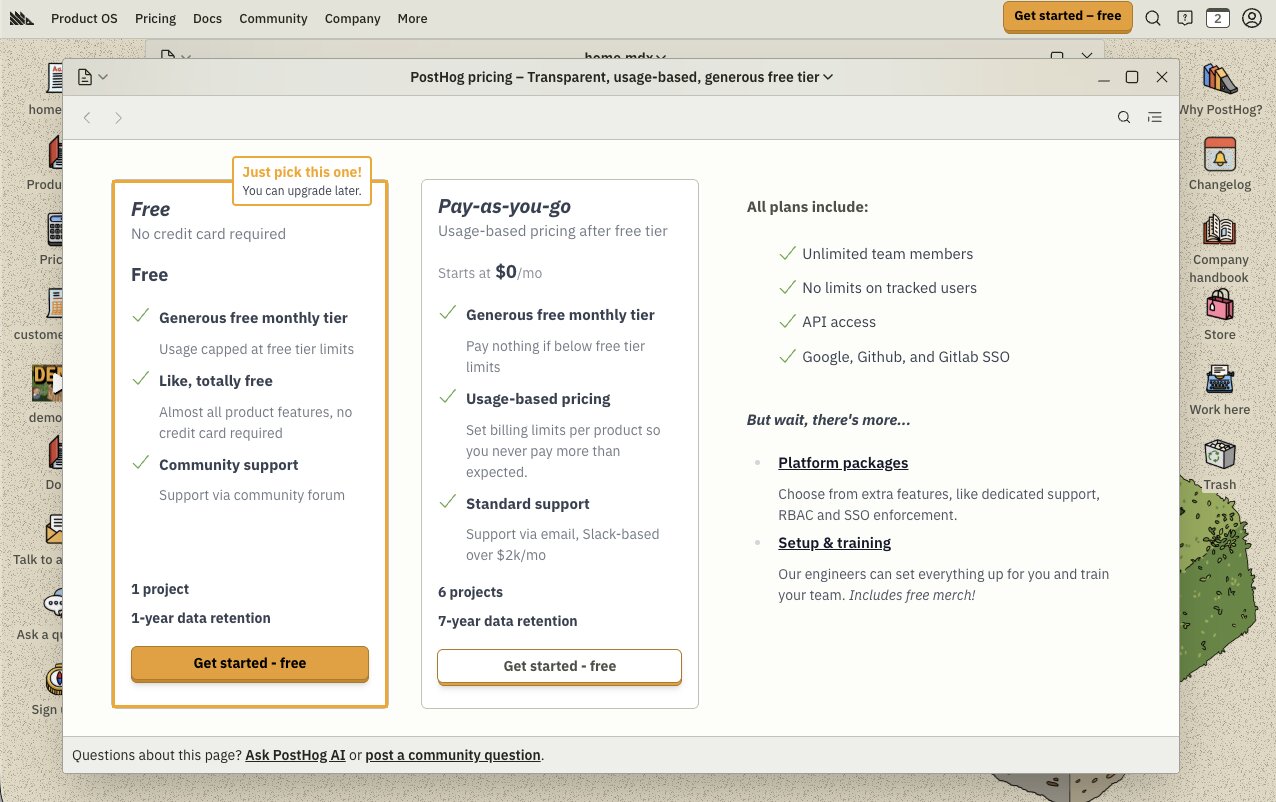
Task: Click post a community question link
Action: pos(453,755)
